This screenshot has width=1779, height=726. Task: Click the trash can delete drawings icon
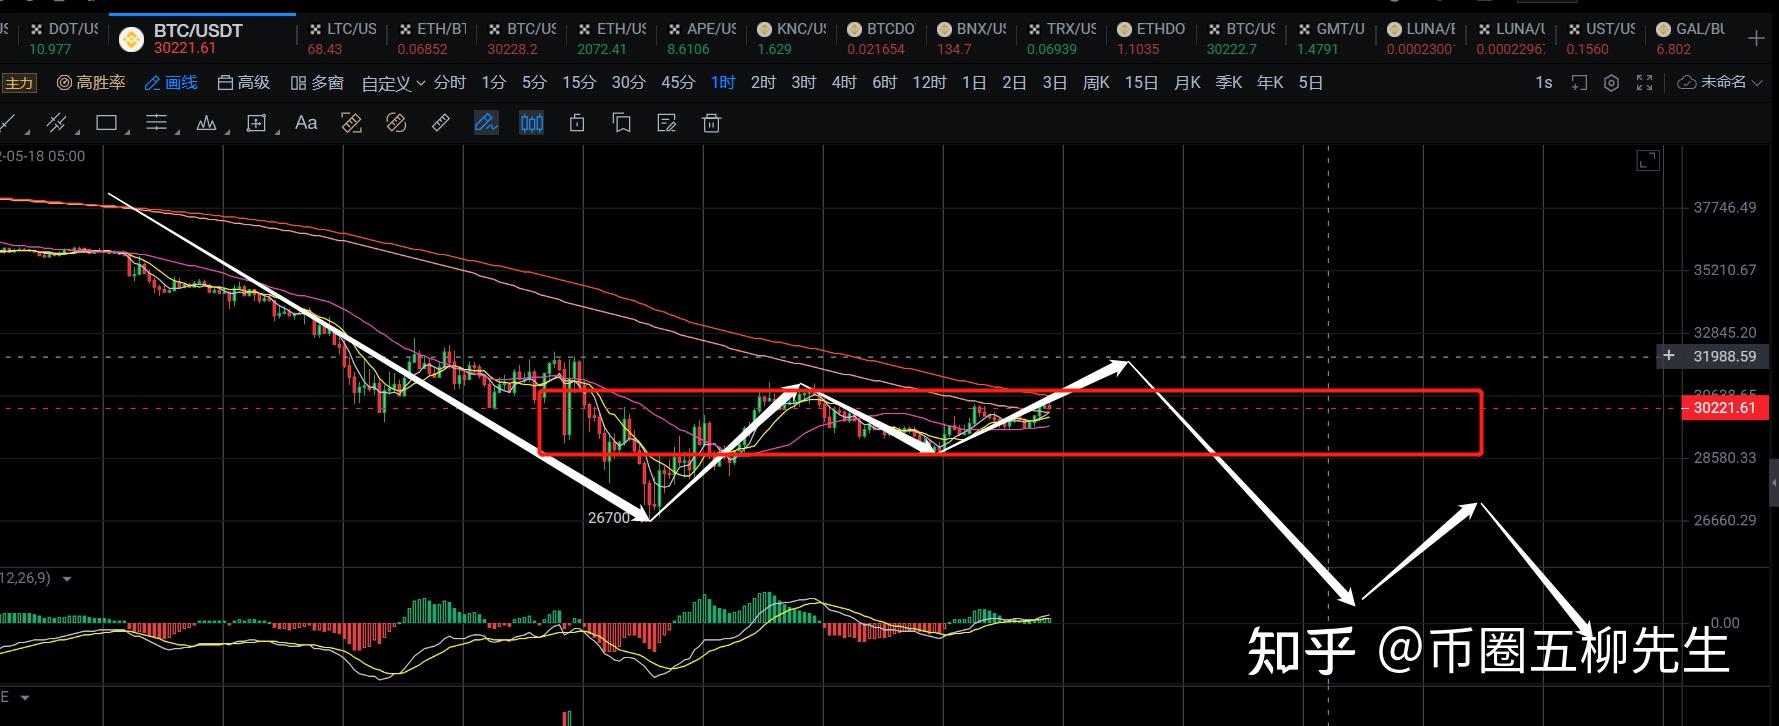(x=711, y=123)
